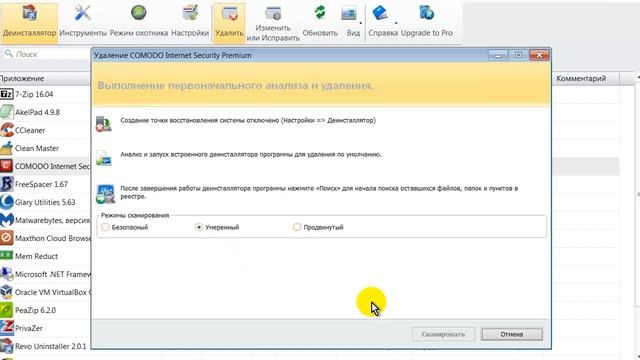This screenshot has width=640, height=360.
Task: Open the Инструменты toolbar button
Action: coord(83,22)
